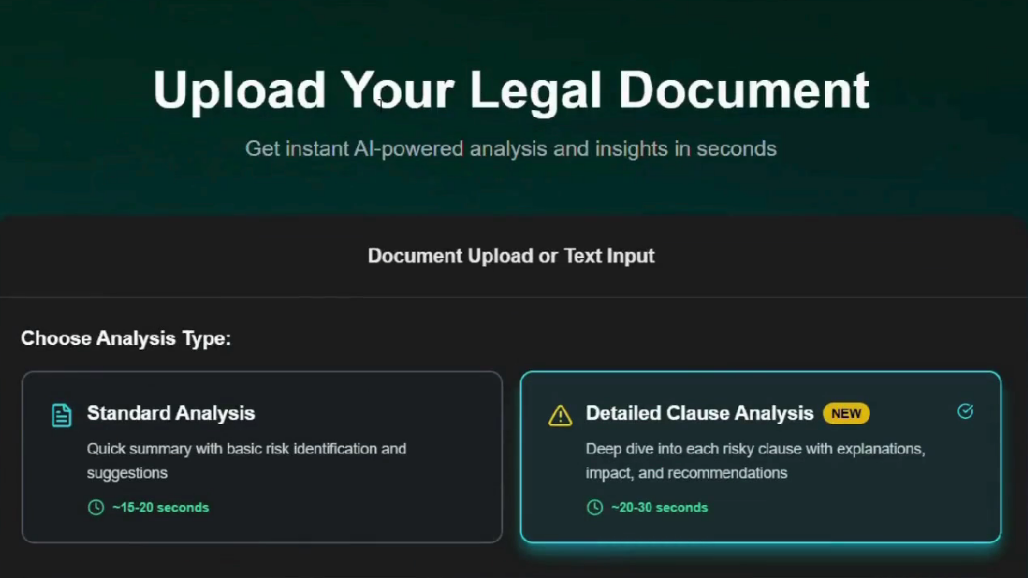Click the Deep dive clause description text
Viewport: 1028px width, 578px height.
coord(755,461)
